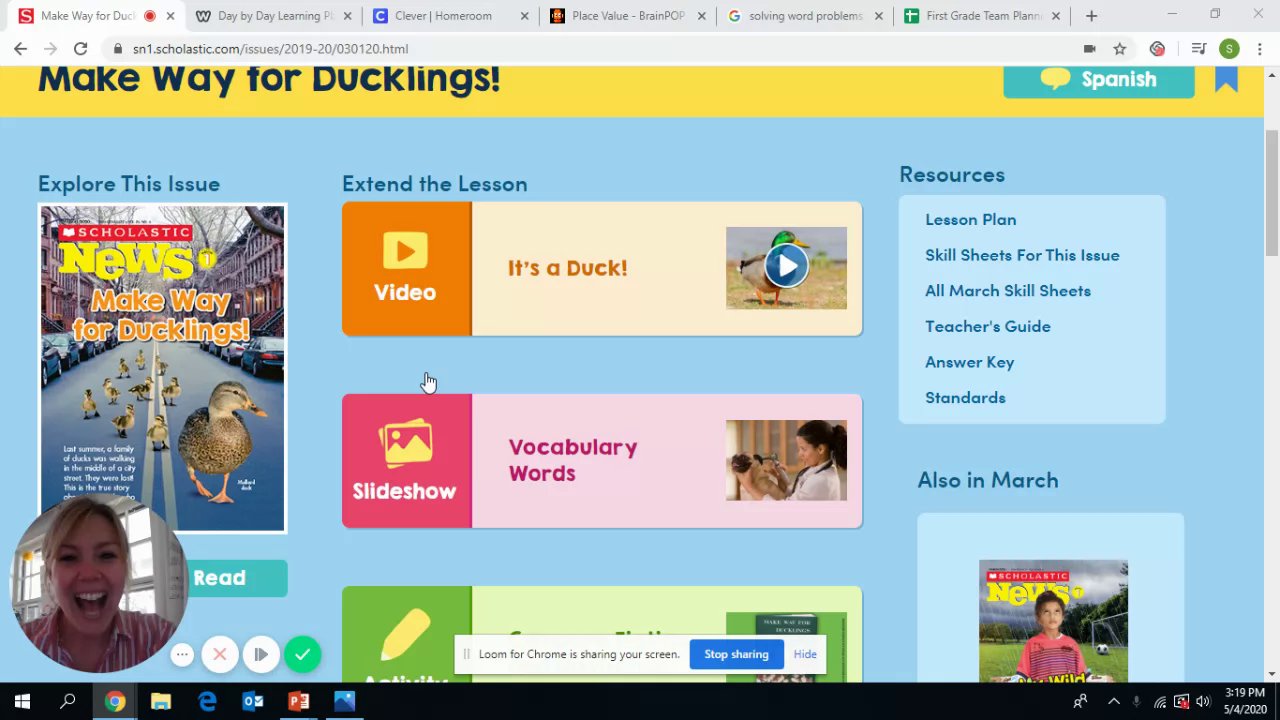Image resolution: width=1280 pixels, height=720 pixels.
Task: Switch to the solving word problems tab
Action: click(806, 16)
